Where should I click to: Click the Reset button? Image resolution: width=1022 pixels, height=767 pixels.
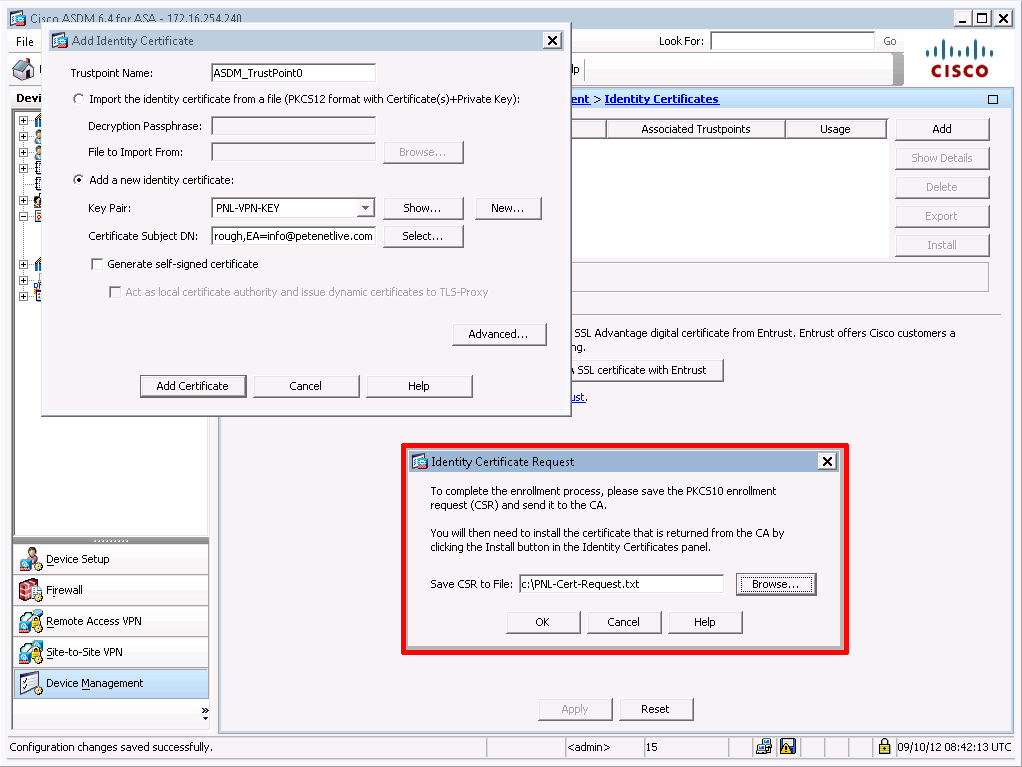coord(656,709)
